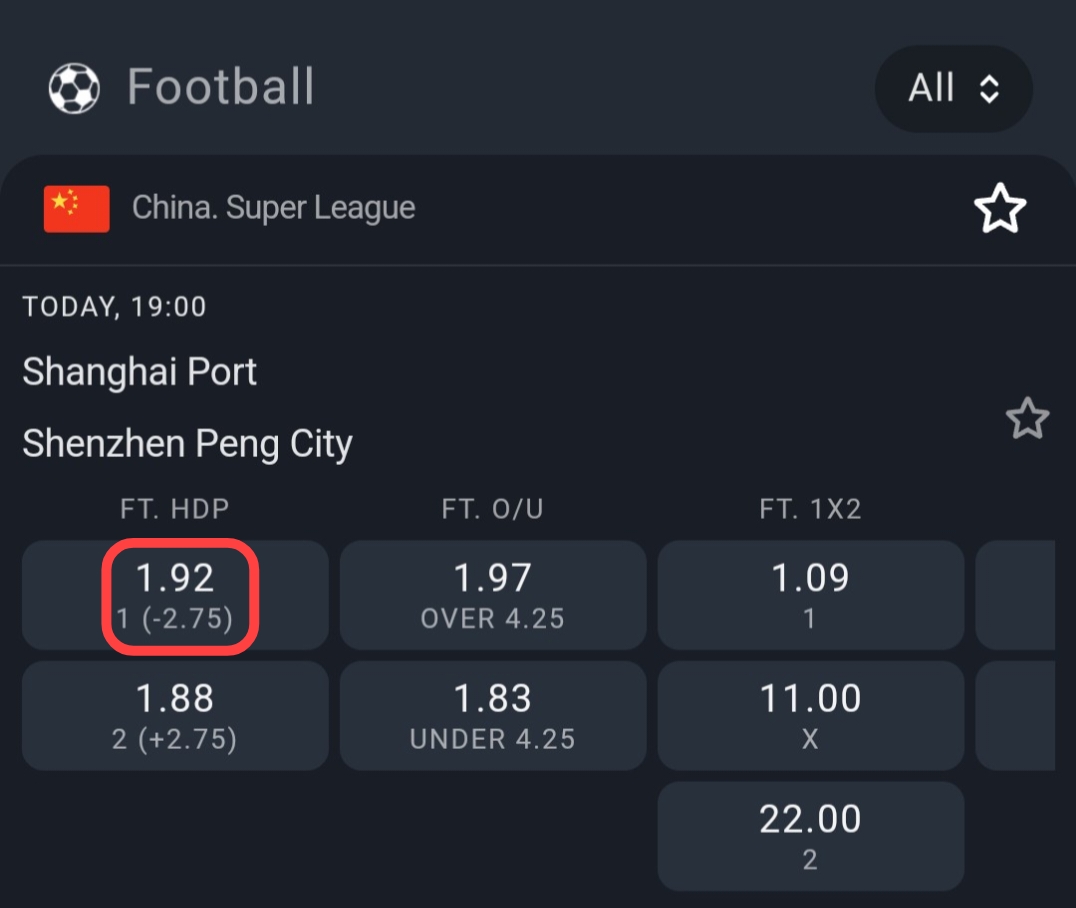
Task: Click the TODAY, 19:00 match time
Action: point(114,307)
